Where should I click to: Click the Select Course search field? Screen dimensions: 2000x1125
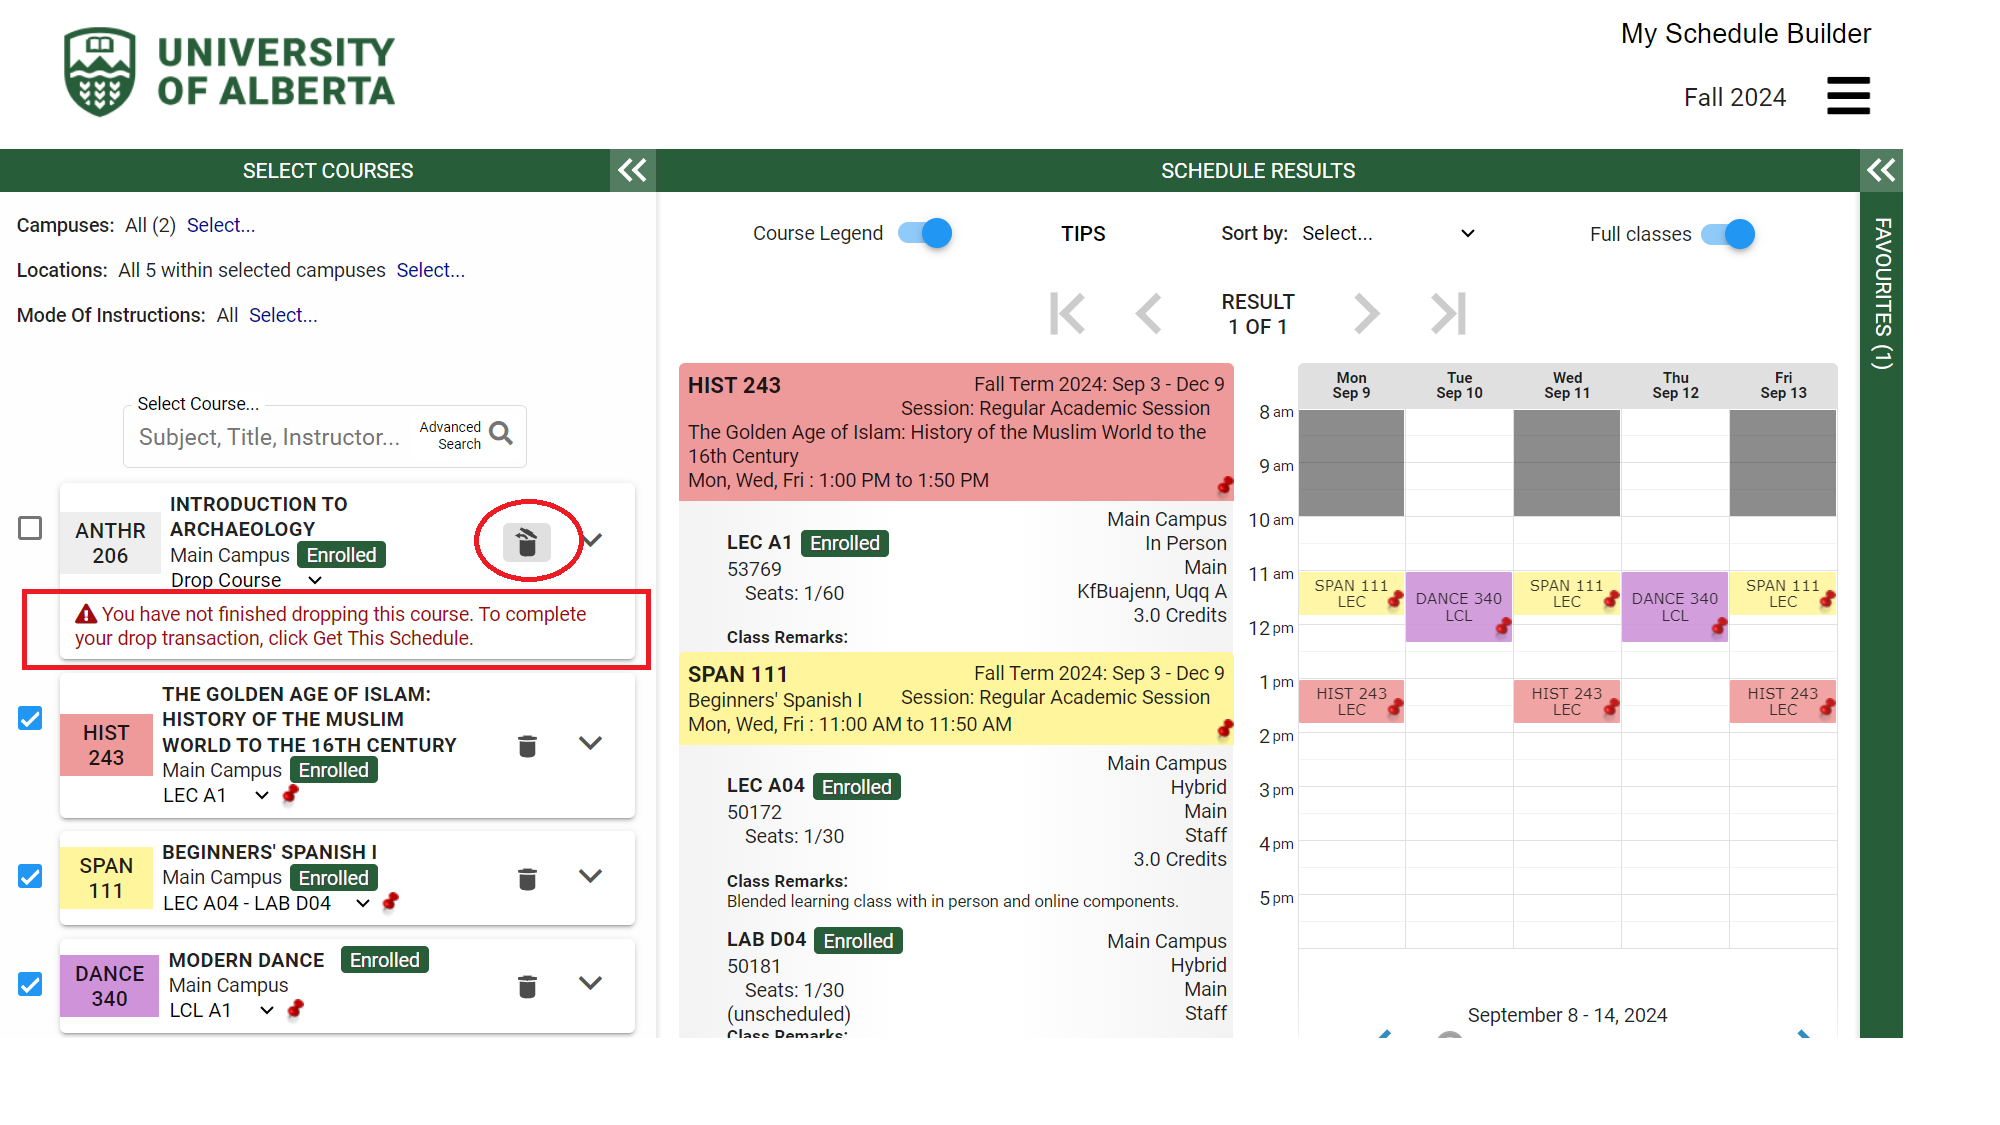pyautogui.click(x=270, y=437)
